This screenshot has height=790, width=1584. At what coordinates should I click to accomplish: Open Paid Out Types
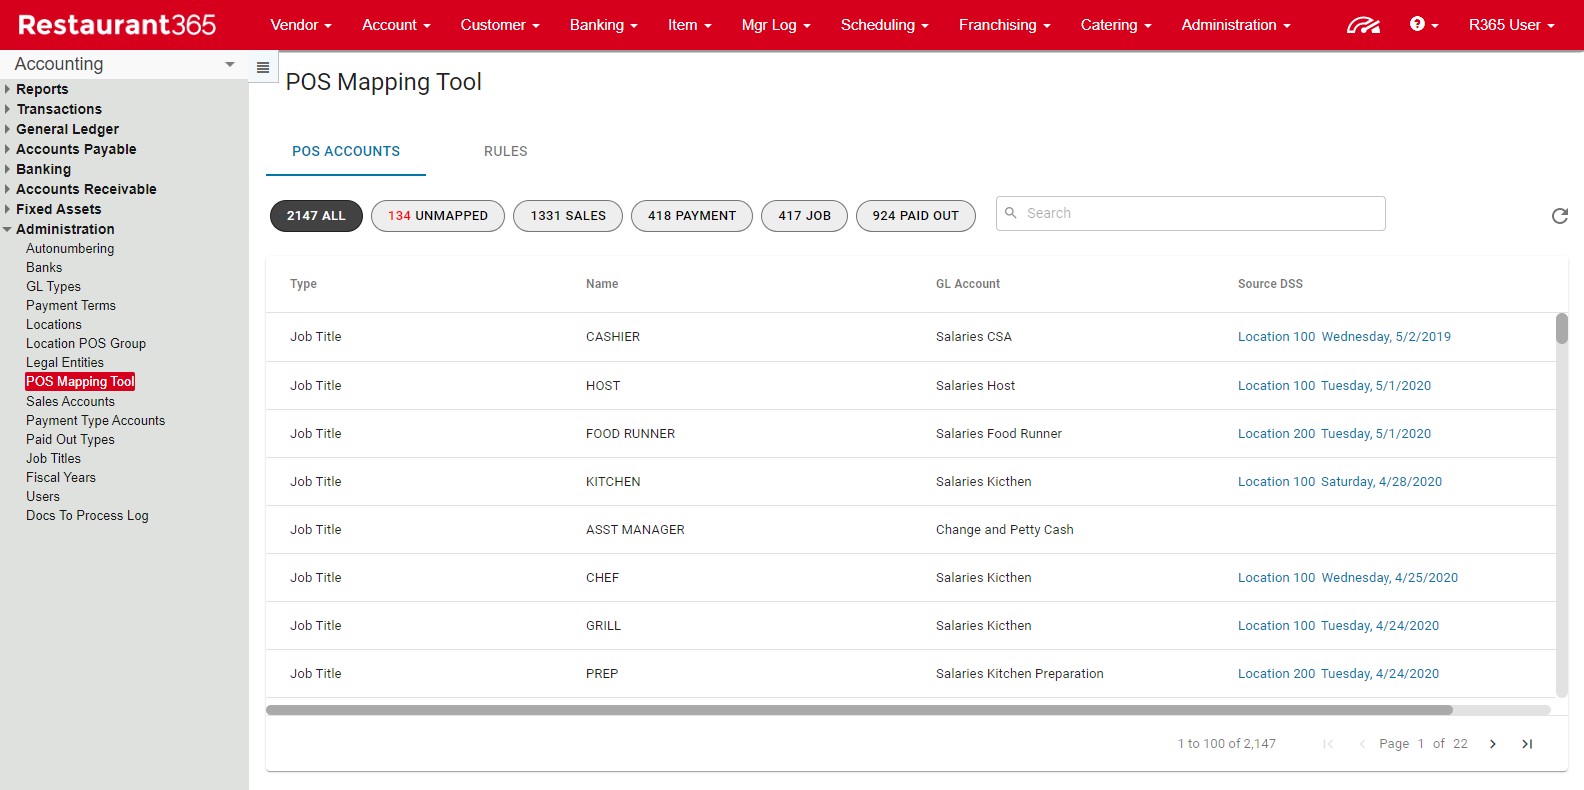(x=70, y=440)
